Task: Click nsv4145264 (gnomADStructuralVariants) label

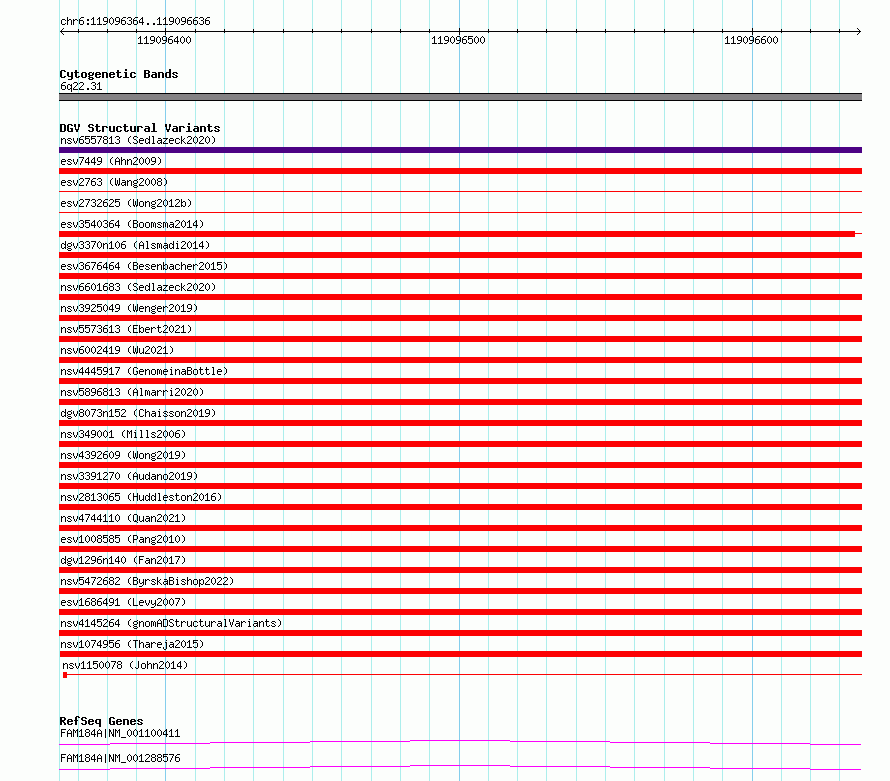Action: tap(171, 623)
